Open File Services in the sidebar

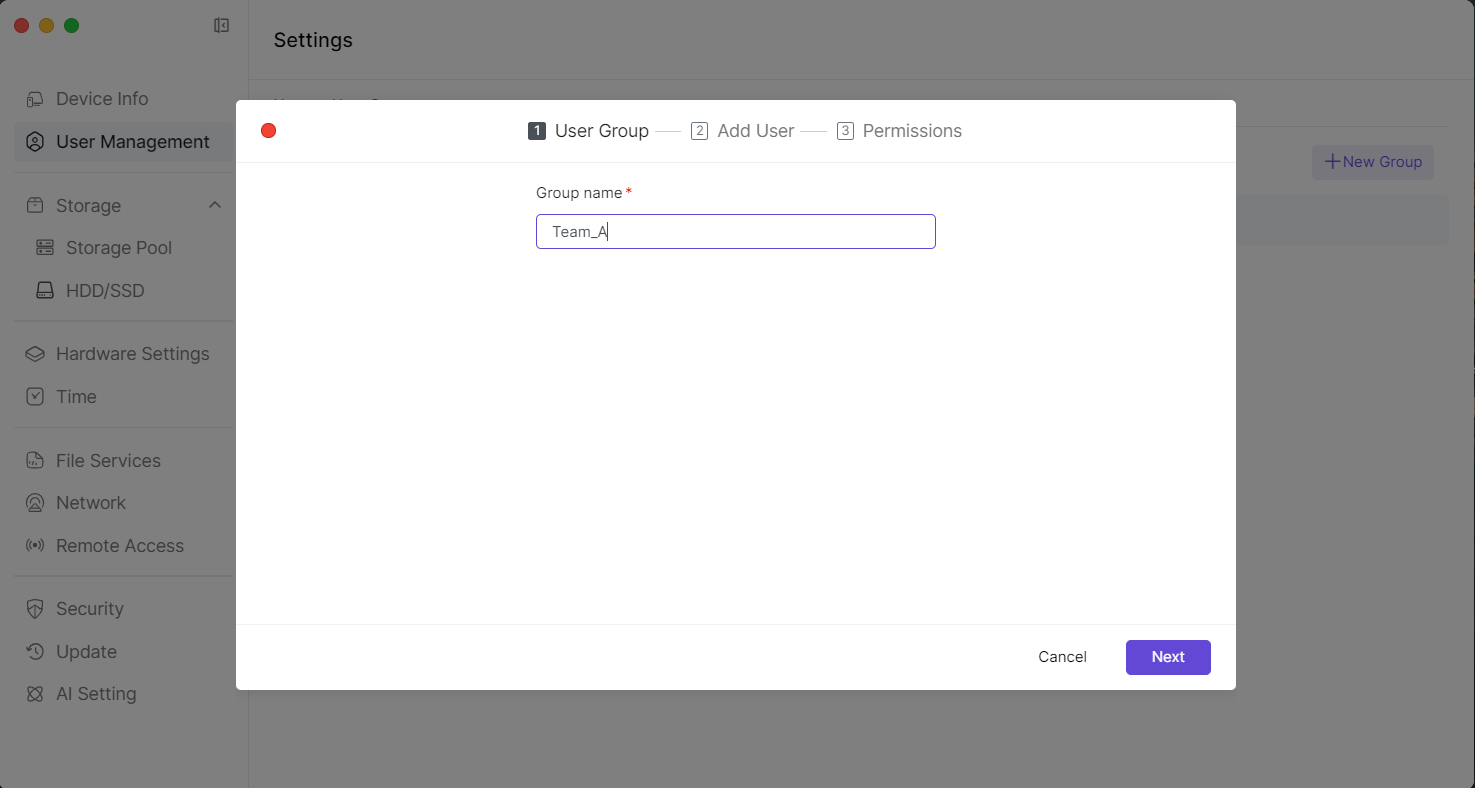pyautogui.click(x=108, y=461)
